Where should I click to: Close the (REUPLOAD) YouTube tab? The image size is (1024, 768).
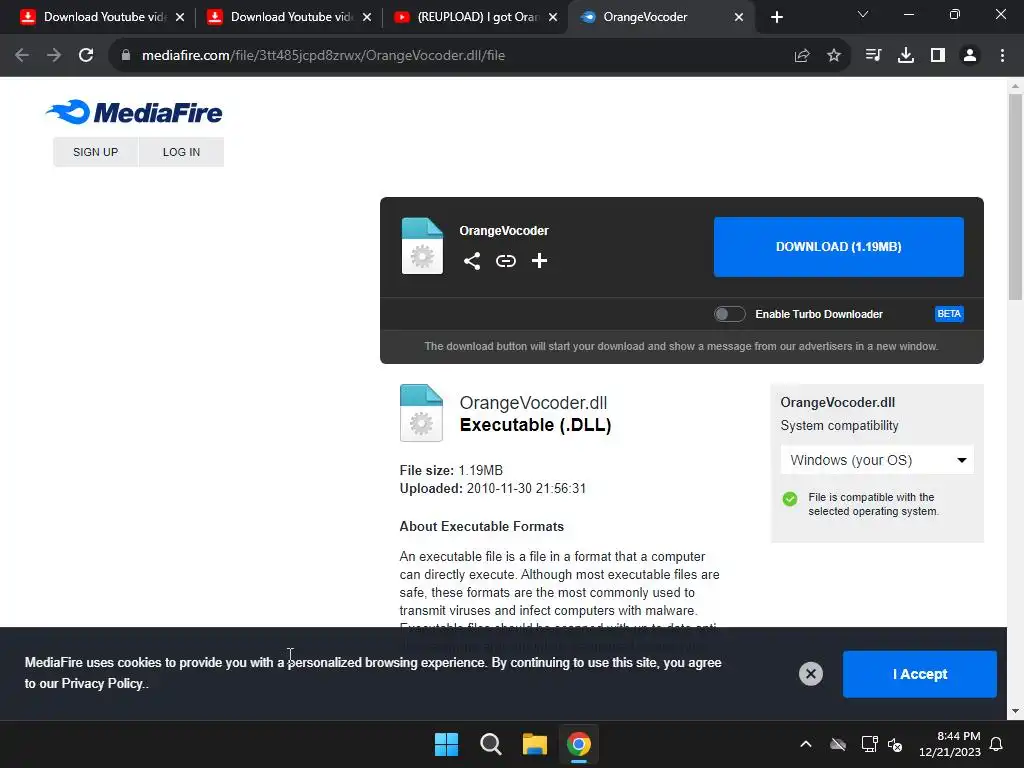click(553, 18)
